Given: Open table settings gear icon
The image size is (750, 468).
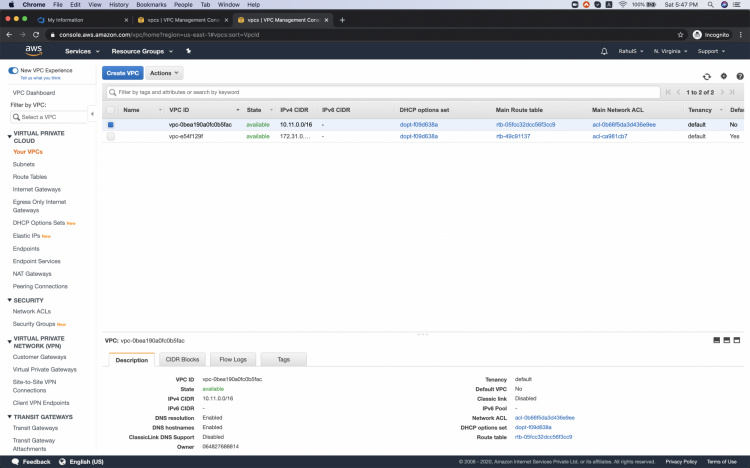Looking at the screenshot, I should click(723, 75).
